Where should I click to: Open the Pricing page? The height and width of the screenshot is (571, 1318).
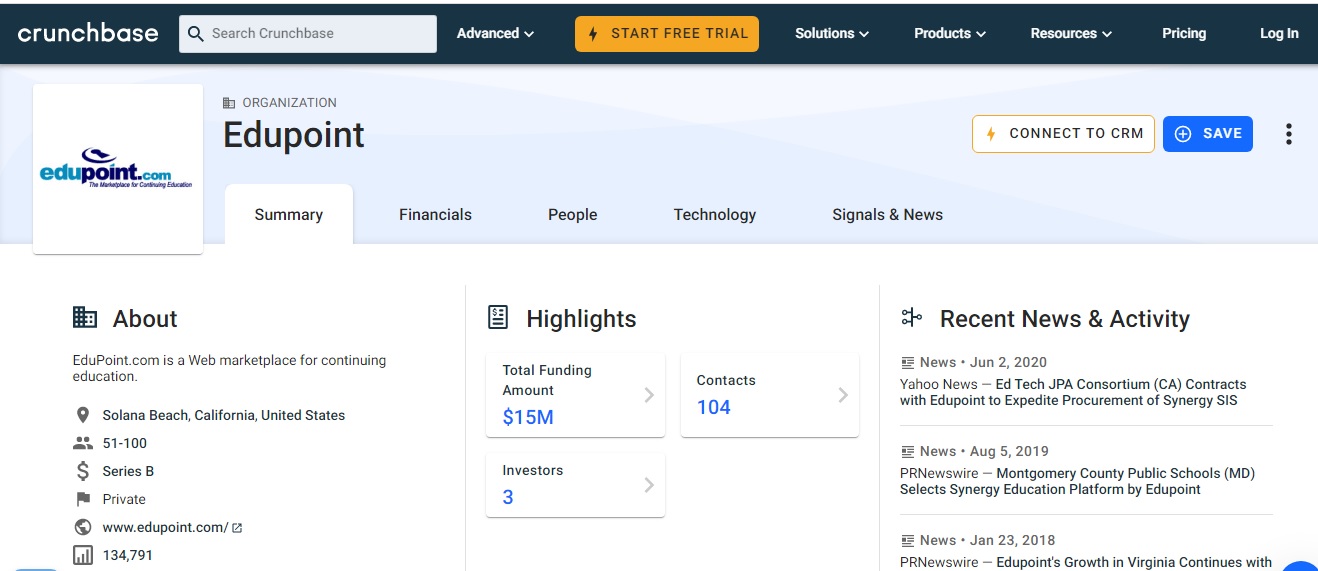pyautogui.click(x=1184, y=33)
